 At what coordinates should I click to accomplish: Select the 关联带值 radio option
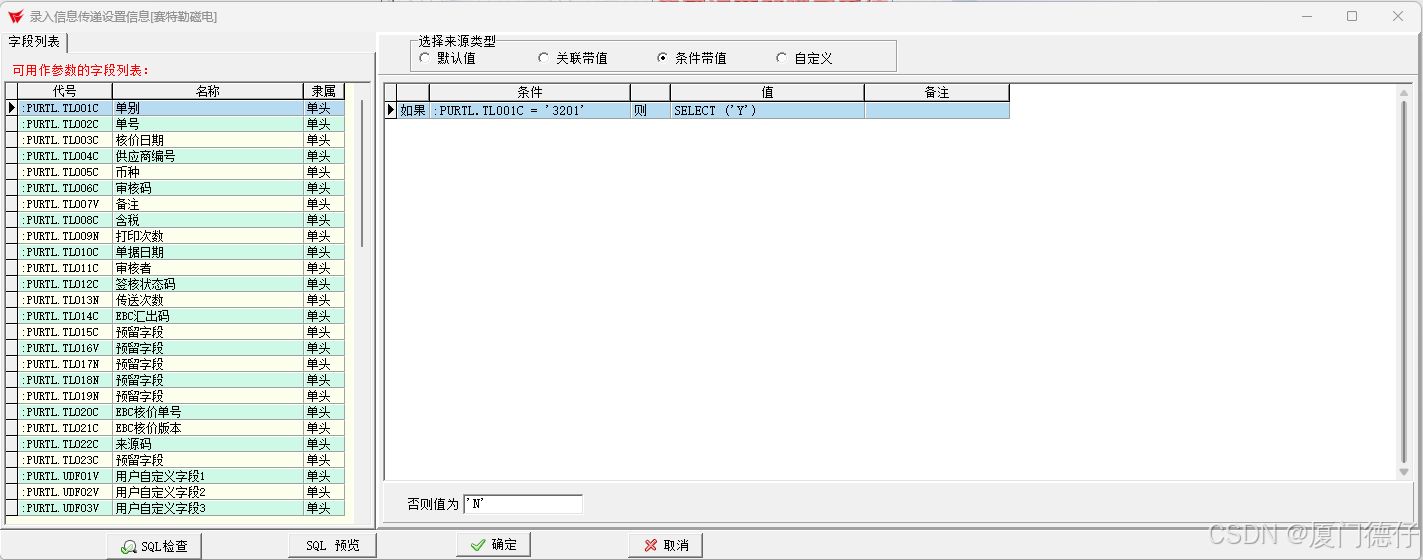572,58
